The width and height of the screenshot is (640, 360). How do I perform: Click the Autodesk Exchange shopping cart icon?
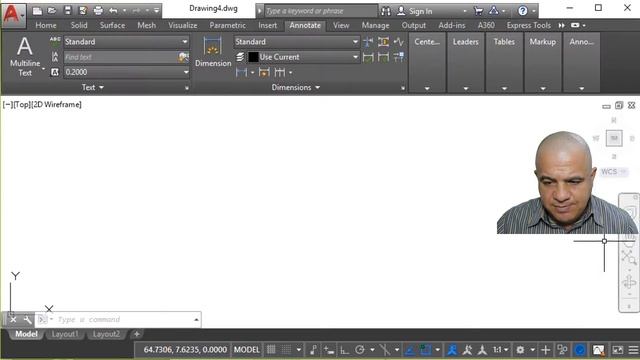click(478, 11)
